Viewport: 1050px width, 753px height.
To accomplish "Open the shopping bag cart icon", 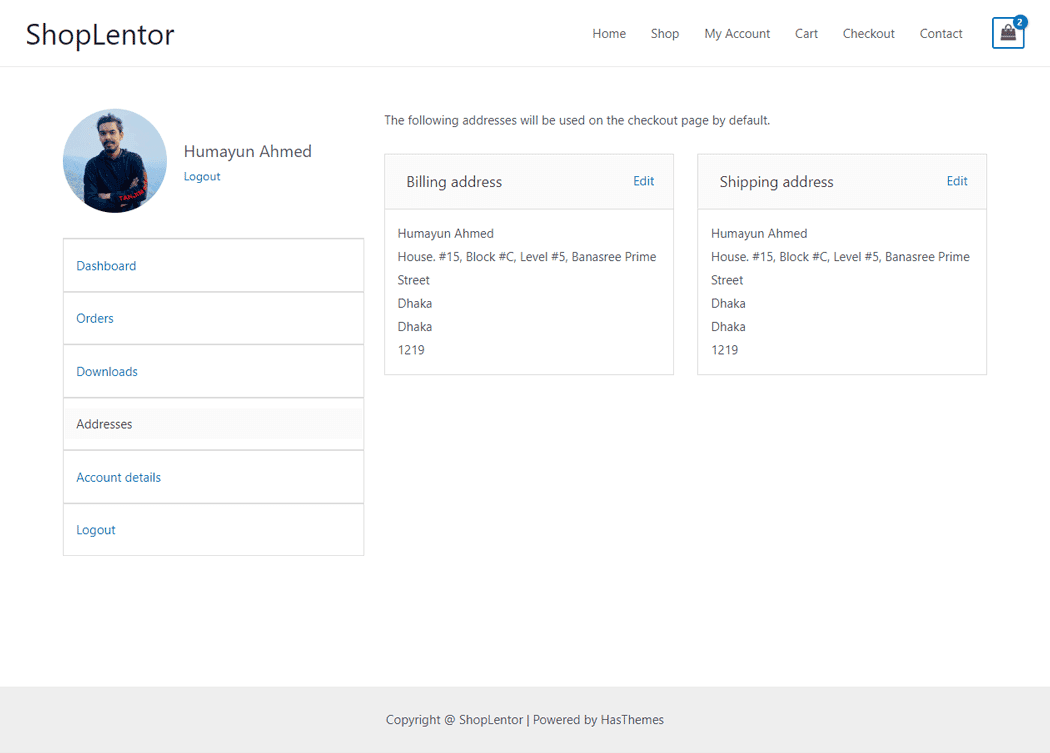I will pyautogui.click(x=1007, y=34).
